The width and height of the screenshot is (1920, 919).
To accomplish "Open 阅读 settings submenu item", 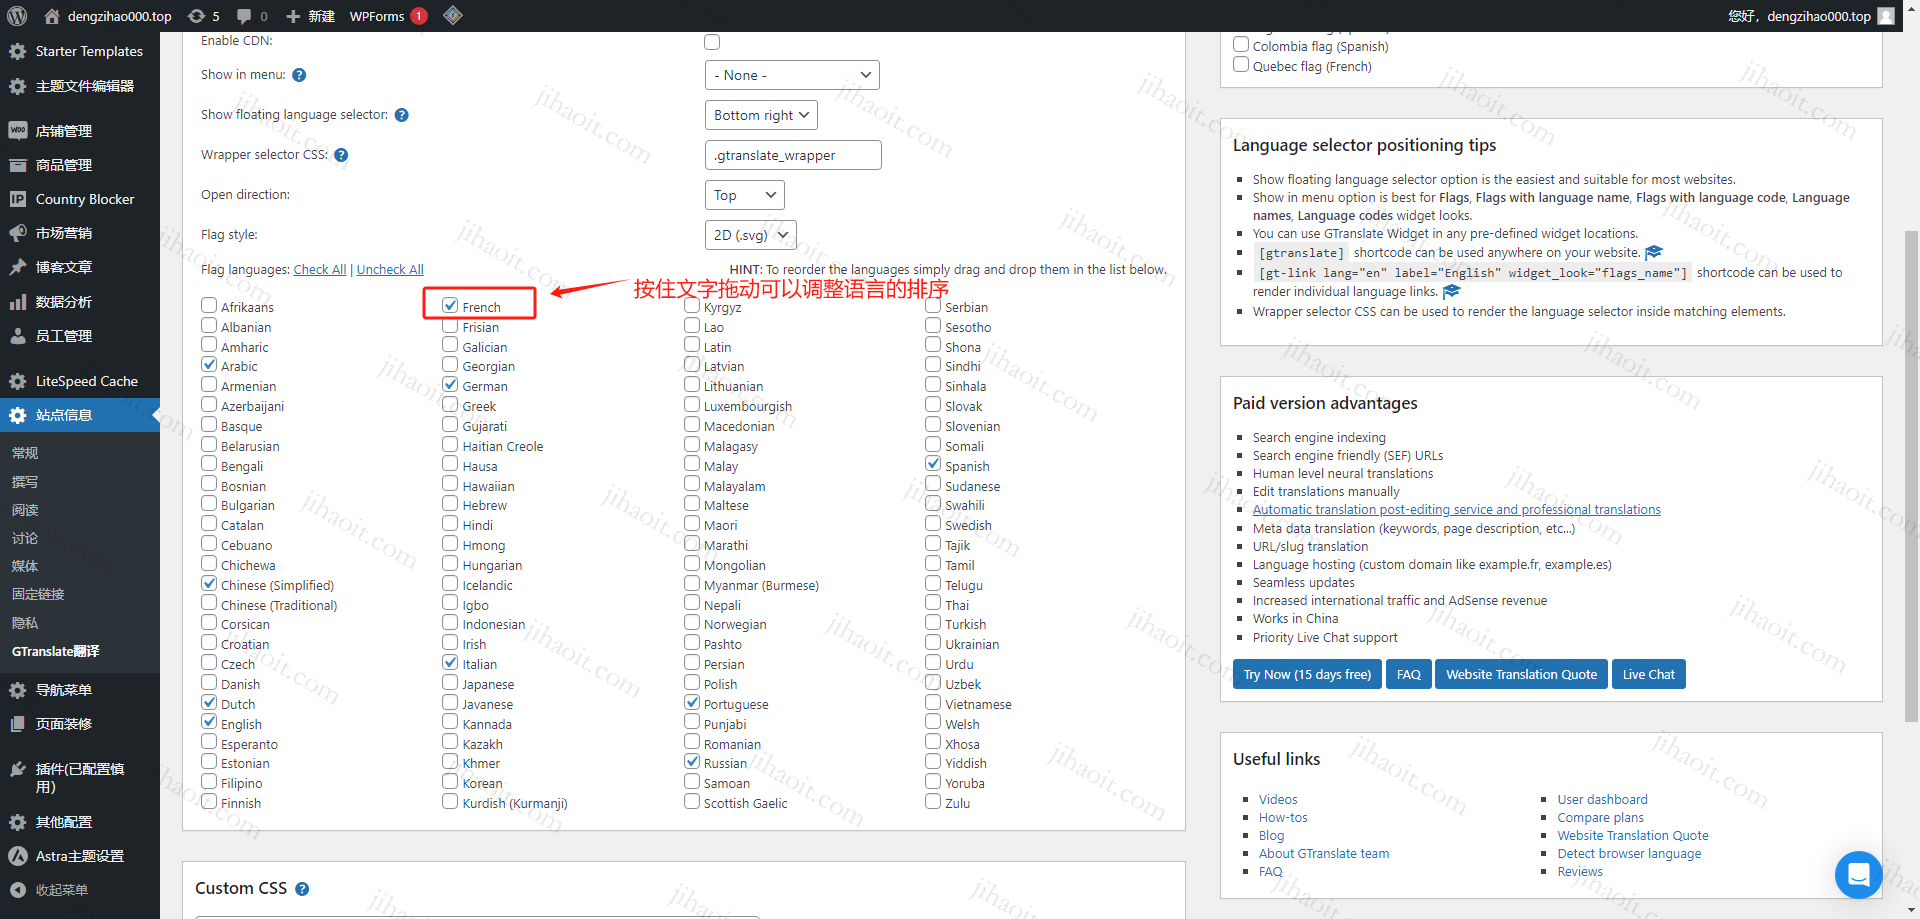I will (25, 510).
